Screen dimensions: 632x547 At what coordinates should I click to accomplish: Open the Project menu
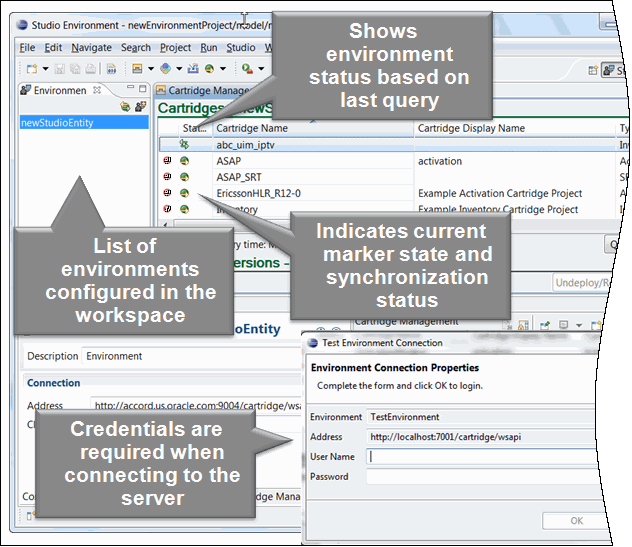[175, 48]
